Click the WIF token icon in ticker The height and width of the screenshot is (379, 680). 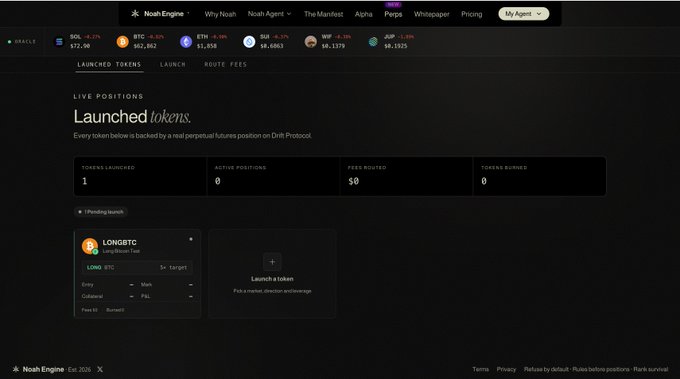pos(311,42)
